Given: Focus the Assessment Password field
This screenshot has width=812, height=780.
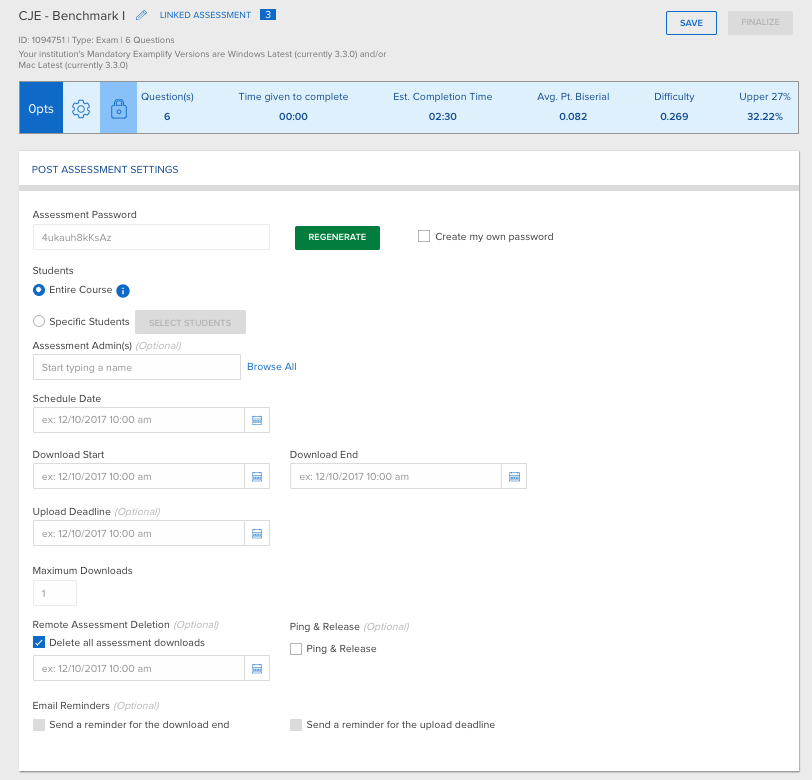Looking at the screenshot, I should tap(151, 237).
